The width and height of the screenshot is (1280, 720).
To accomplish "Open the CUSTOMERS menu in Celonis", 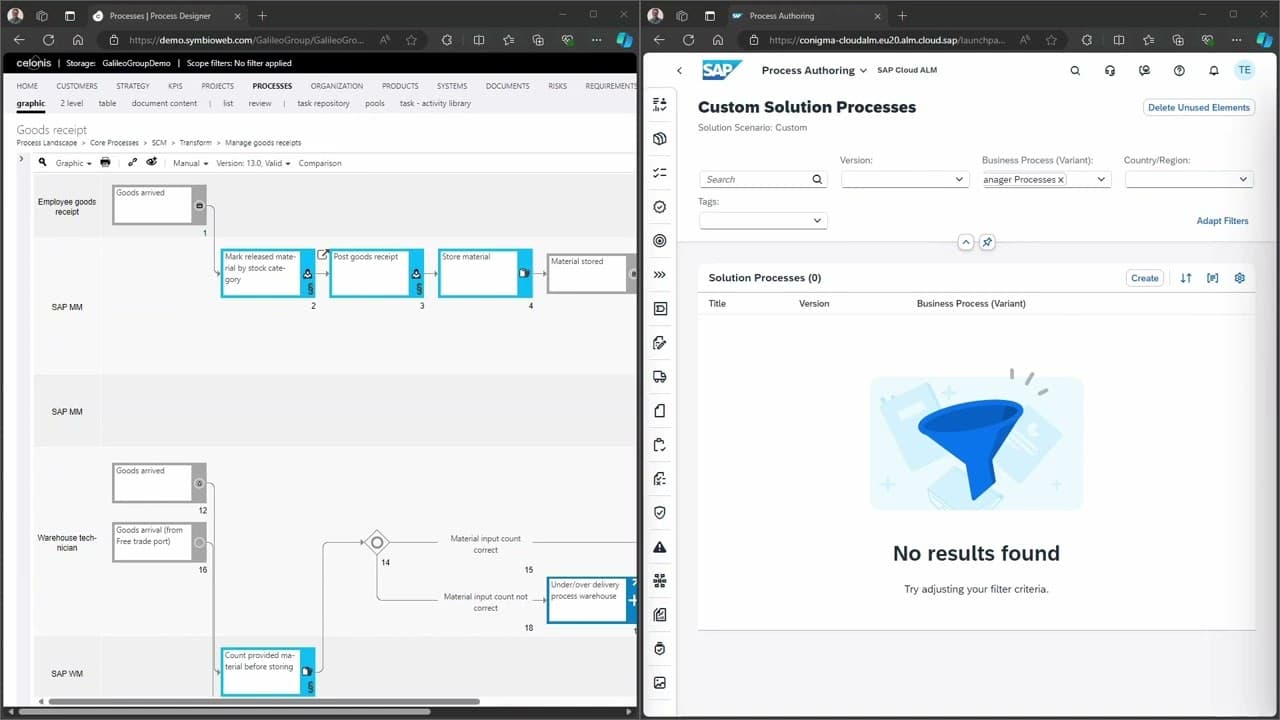I will coord(77,86).
